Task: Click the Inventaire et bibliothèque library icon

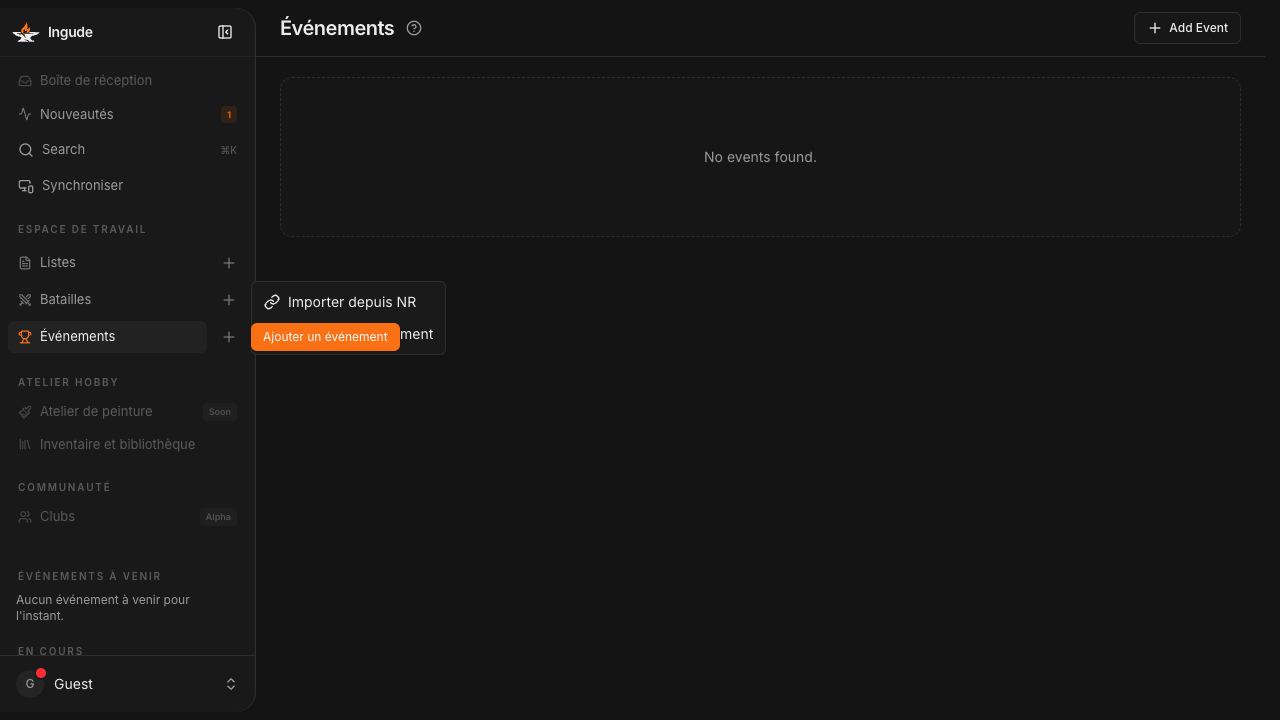Action: point(25,445)
